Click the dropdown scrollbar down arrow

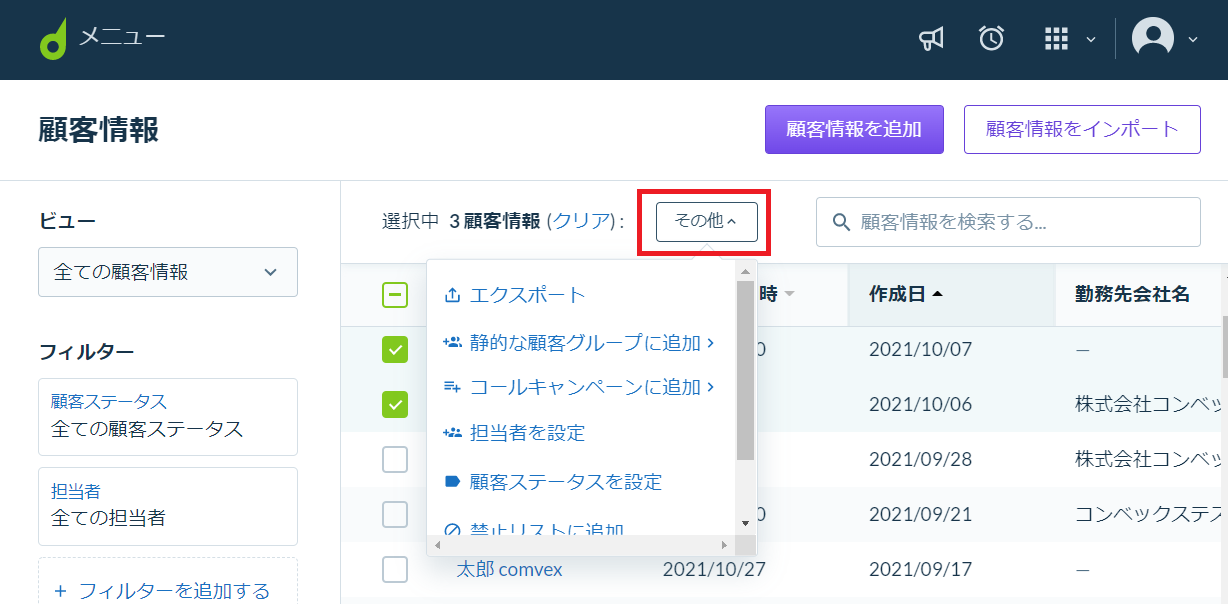pos(745,523)
